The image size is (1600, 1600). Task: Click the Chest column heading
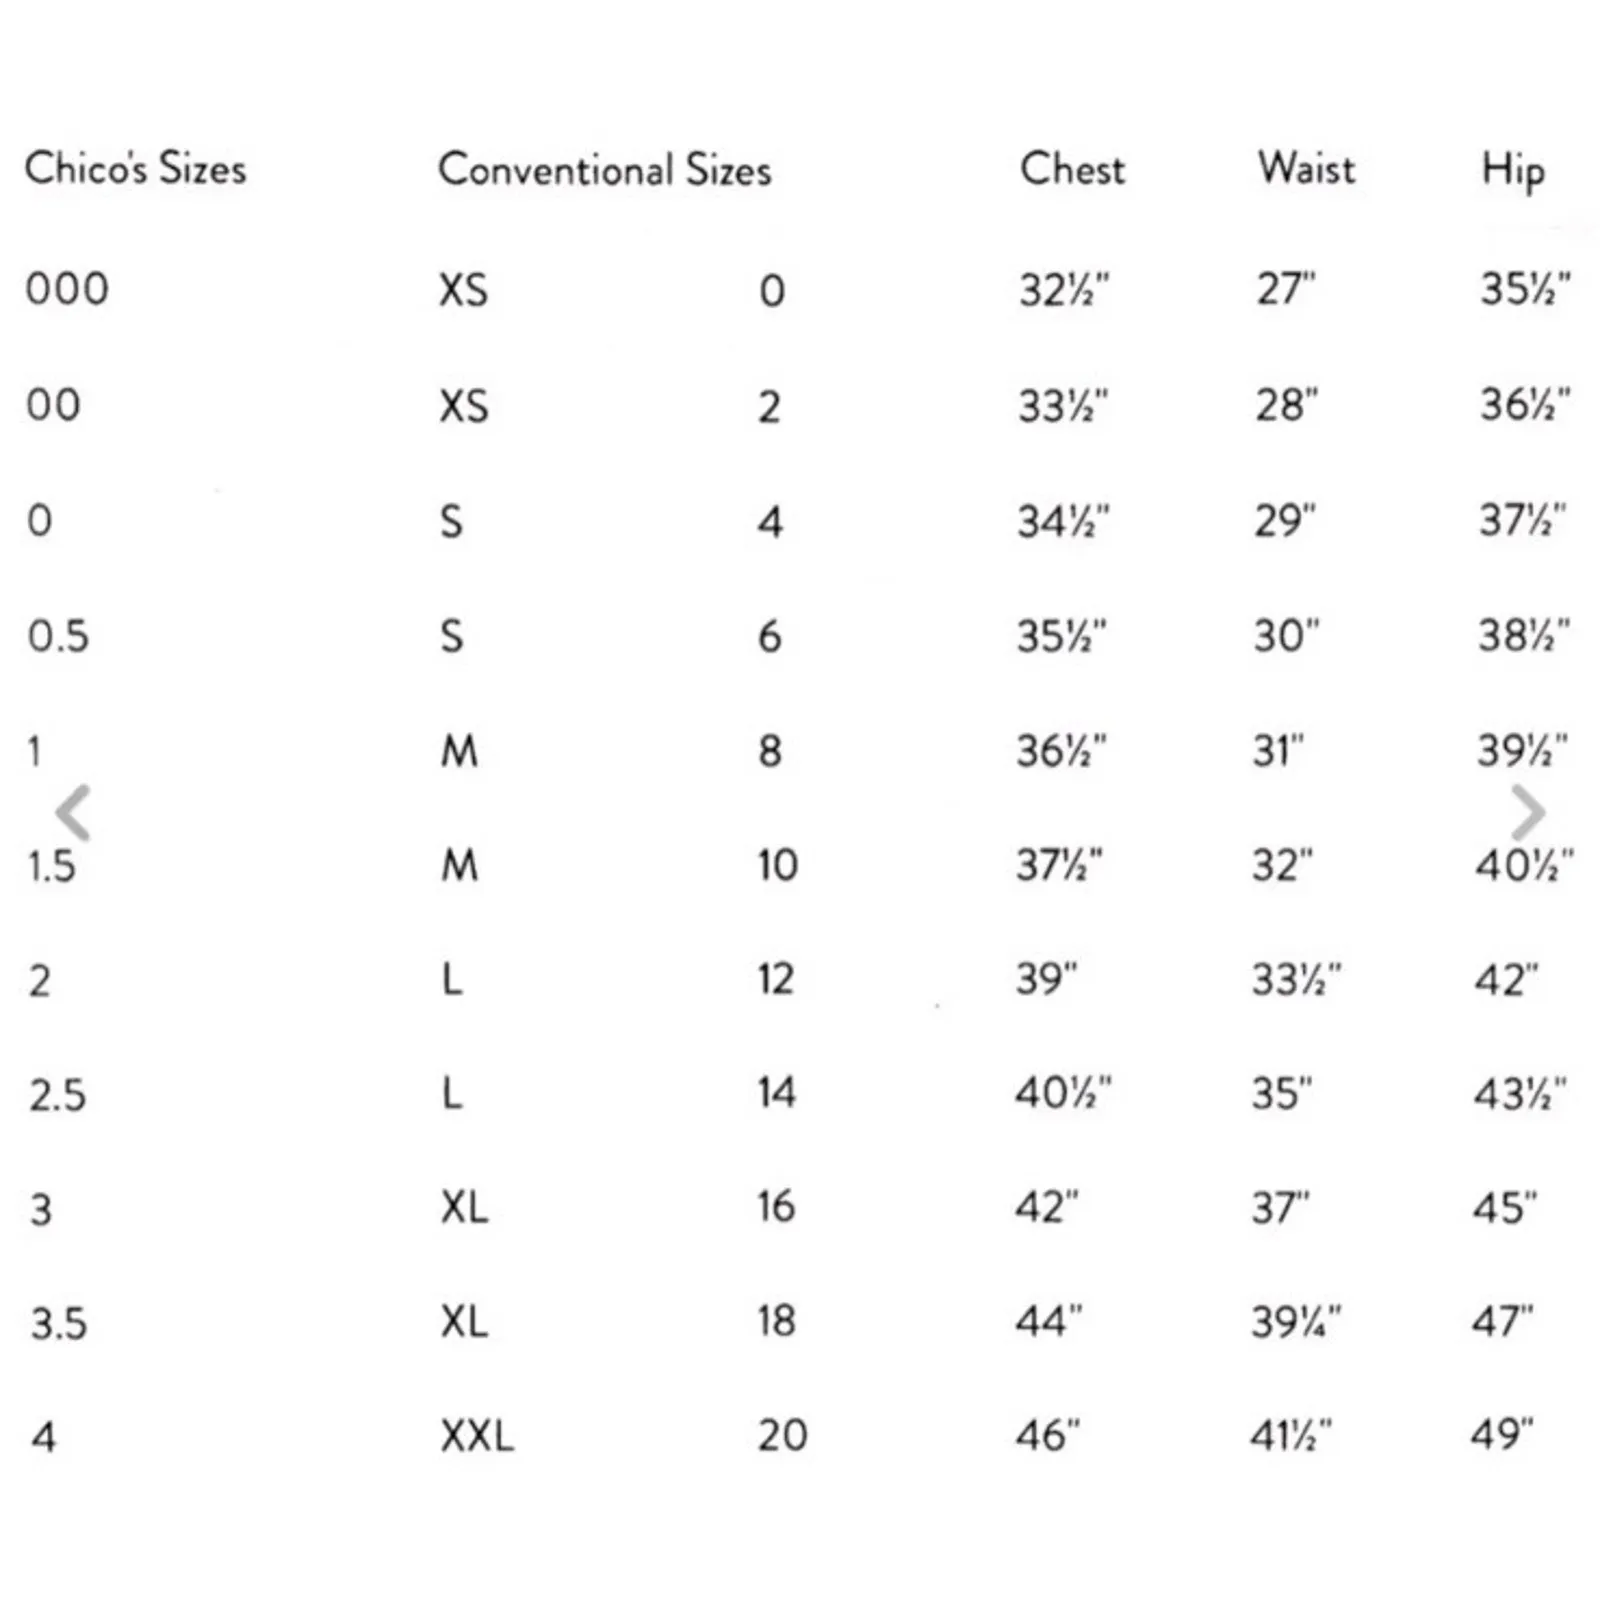tap(1072, 169)
